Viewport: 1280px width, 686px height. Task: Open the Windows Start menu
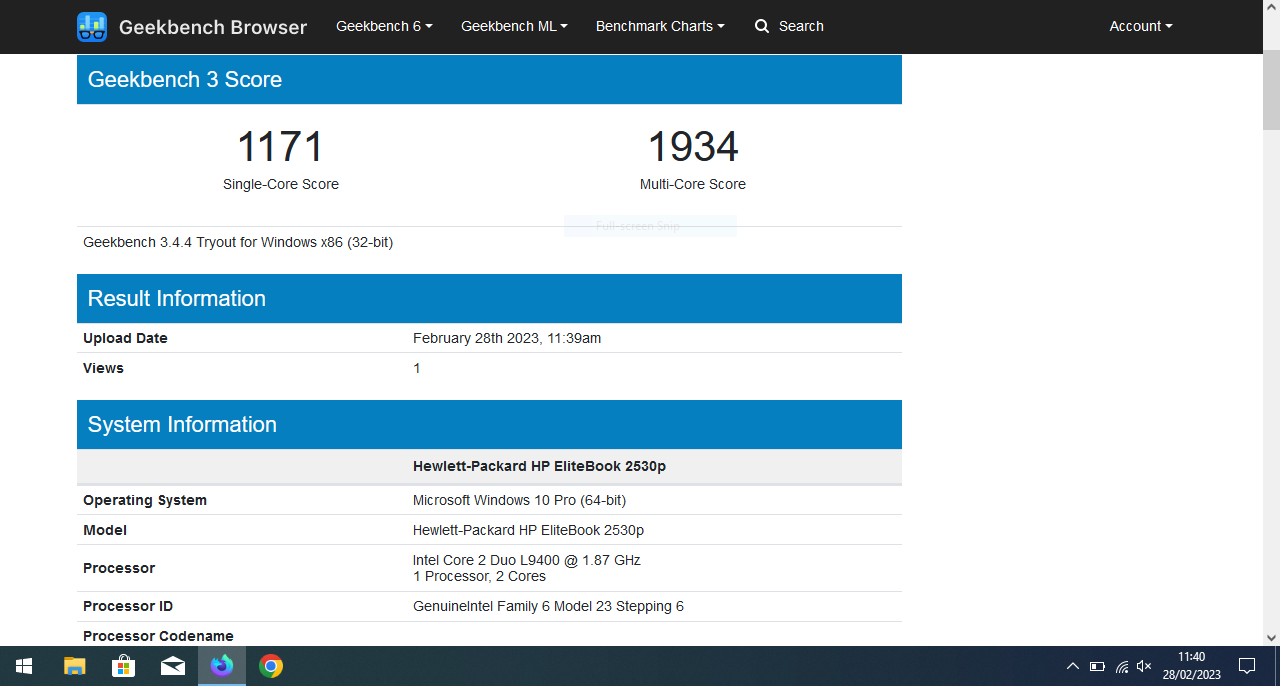pos(24,666)
